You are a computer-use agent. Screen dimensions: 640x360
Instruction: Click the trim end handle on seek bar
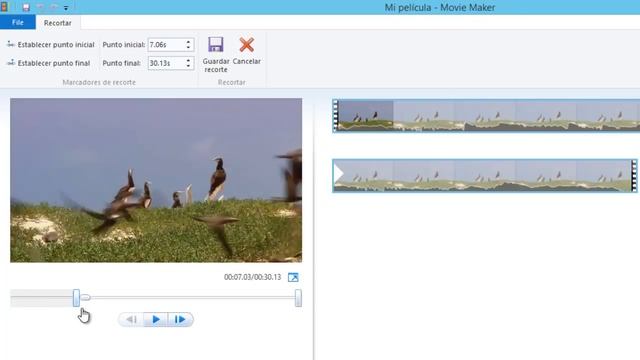[298, 298]
